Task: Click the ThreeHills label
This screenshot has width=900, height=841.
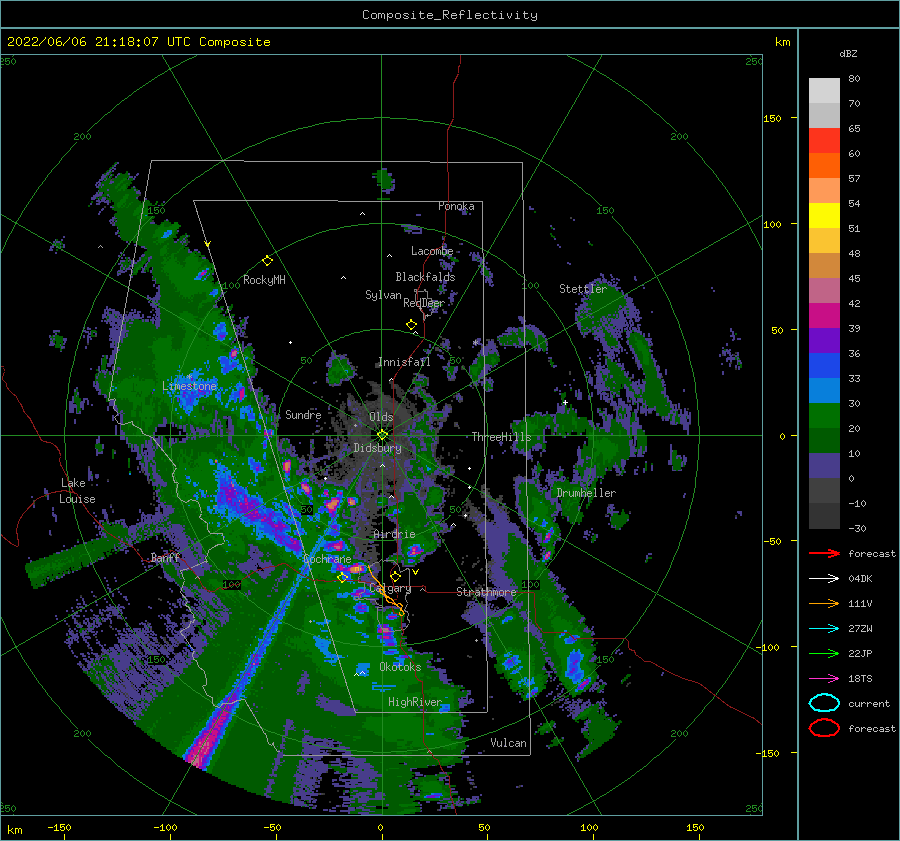Action: click(502, 437)
